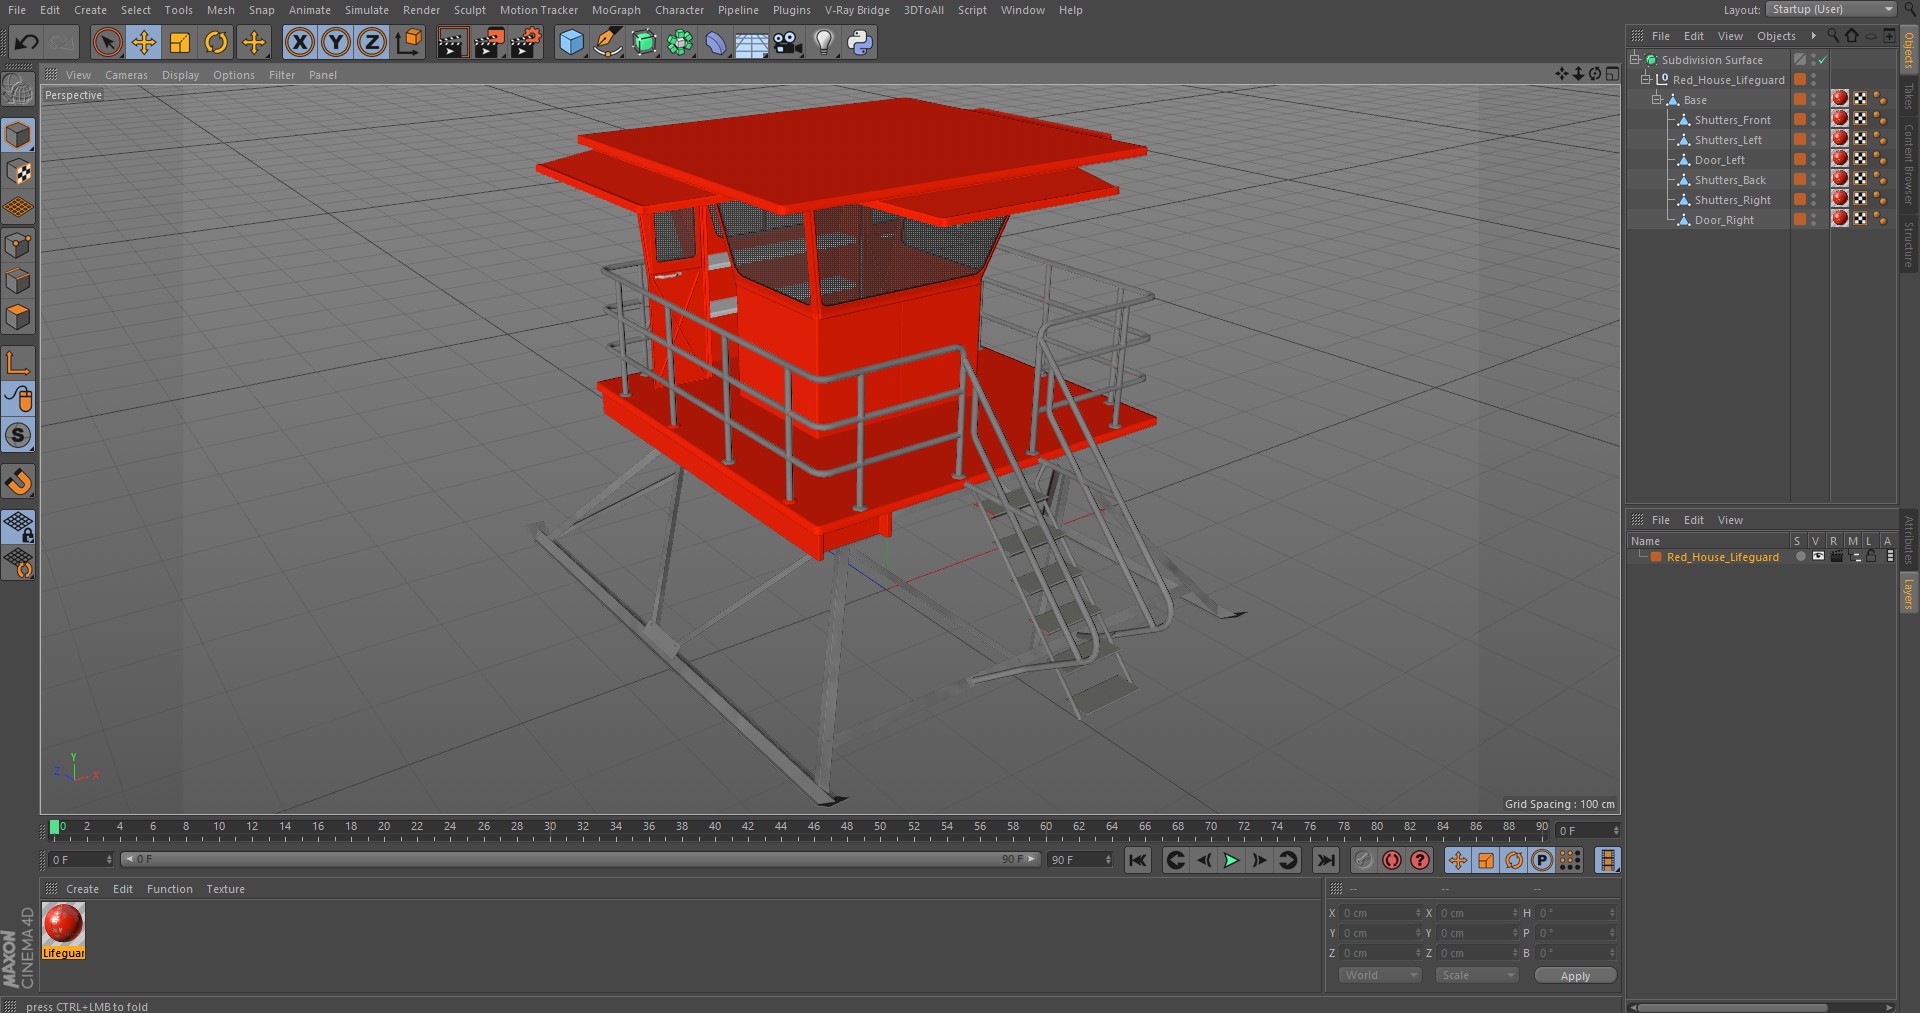Open the Layout Startup dropdown
The height and width of the screenshot is (1013, 1920).
pos(1832,9)
